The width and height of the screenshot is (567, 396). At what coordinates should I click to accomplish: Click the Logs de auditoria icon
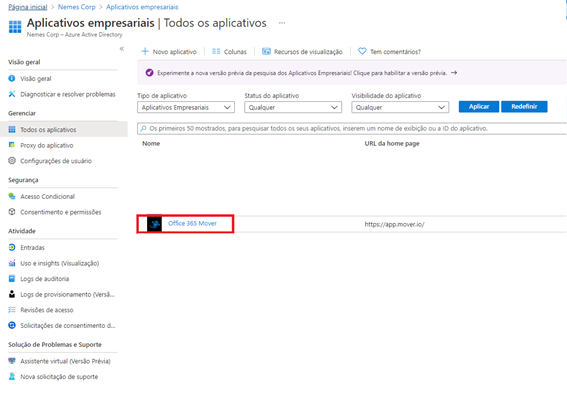point(12,278)
